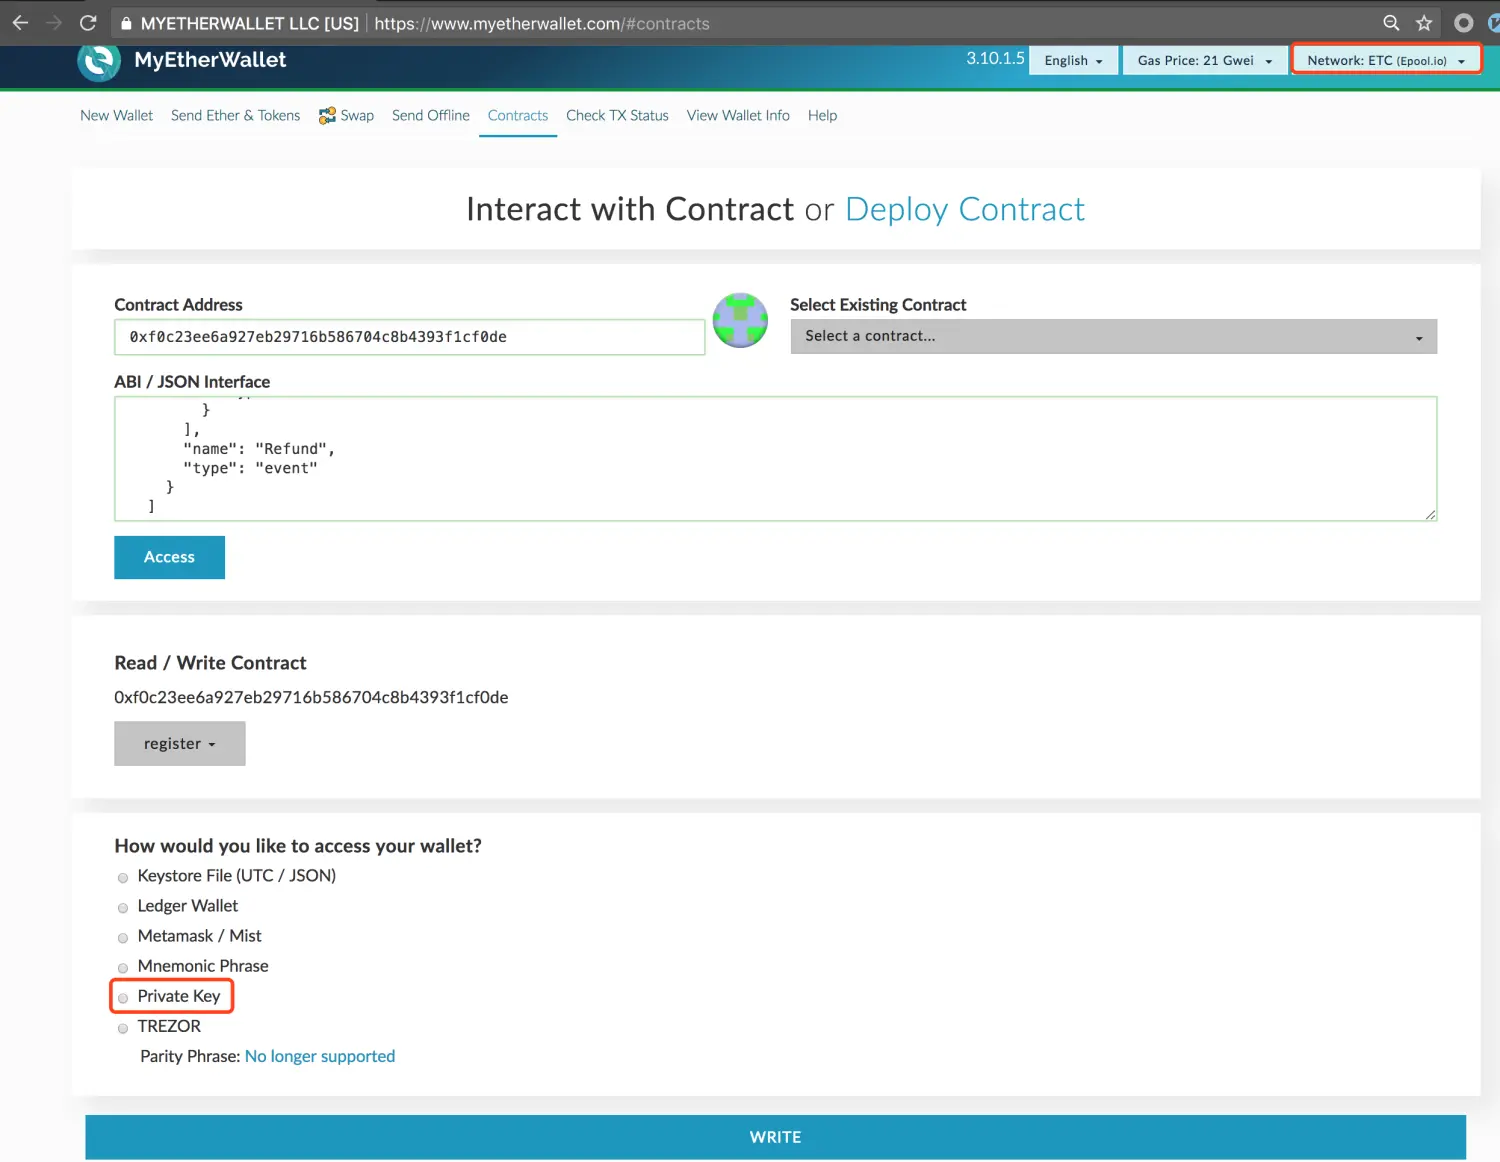Click the Contract Address input field

pyautogui.click(x=409, y=337)
